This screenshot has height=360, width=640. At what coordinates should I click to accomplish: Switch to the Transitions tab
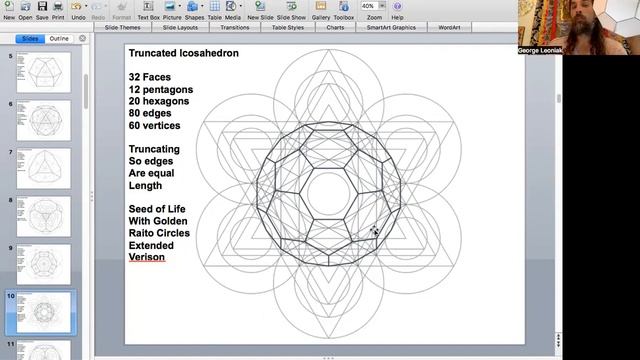click(x=235, y=27)
